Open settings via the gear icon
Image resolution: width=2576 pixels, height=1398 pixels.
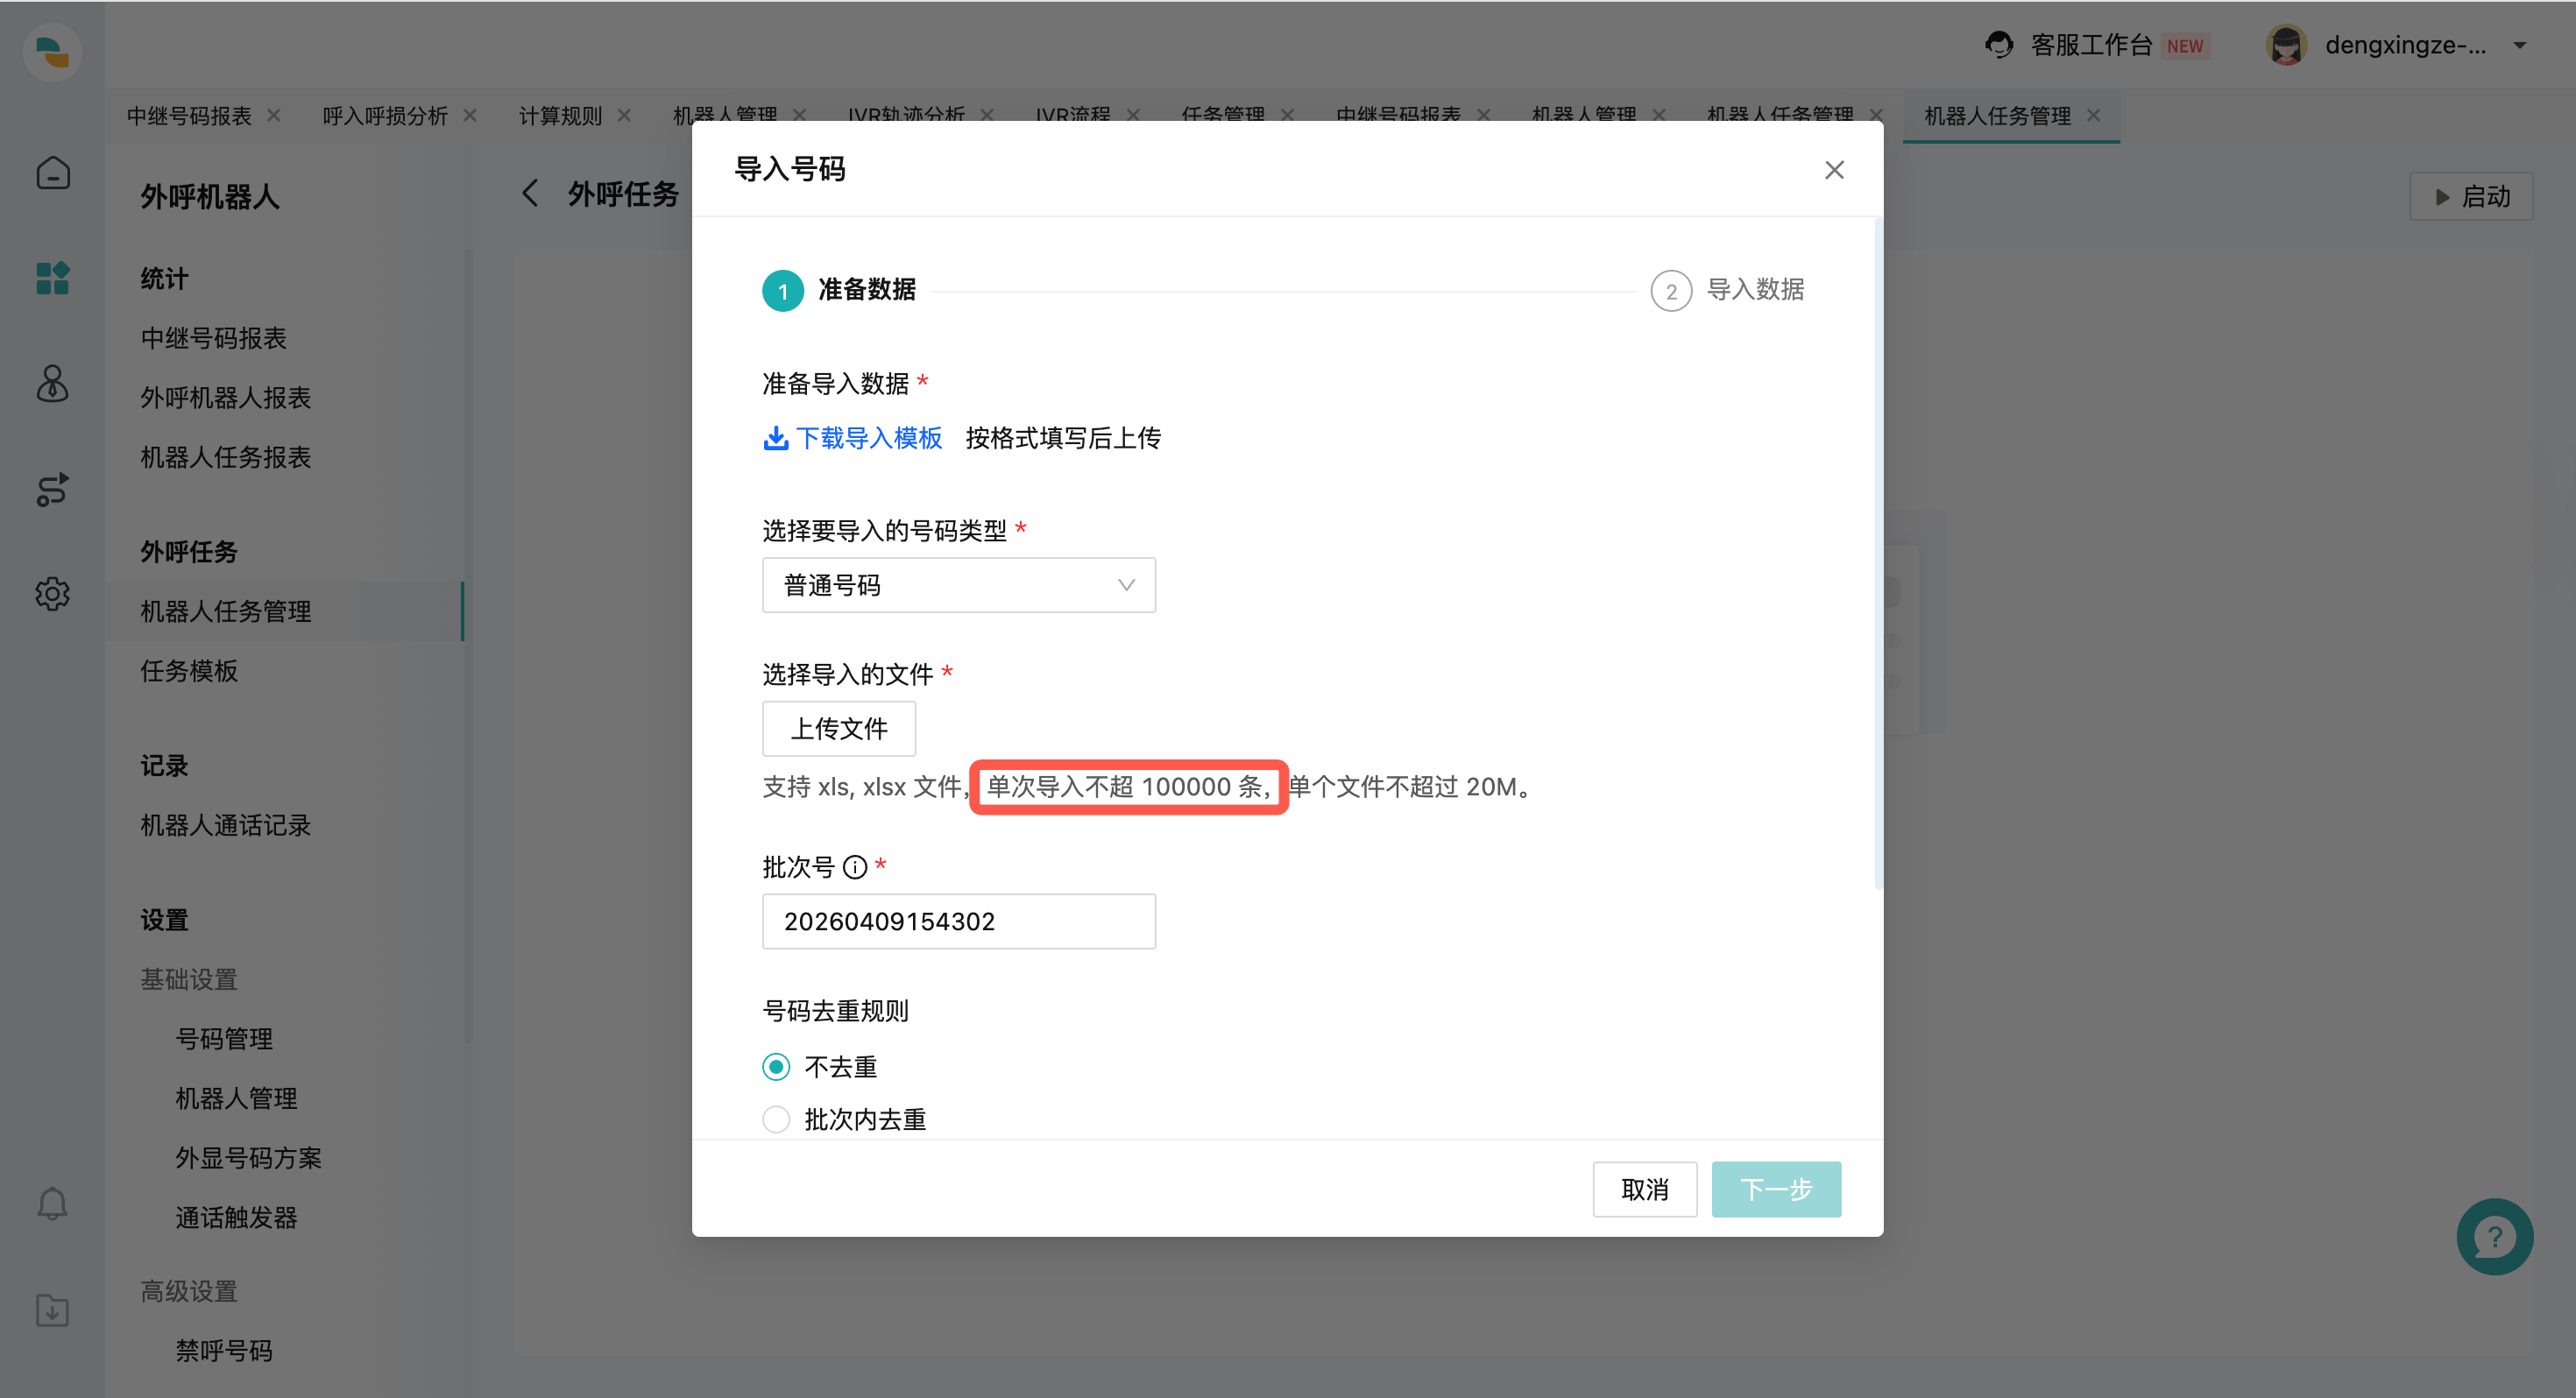52,594
